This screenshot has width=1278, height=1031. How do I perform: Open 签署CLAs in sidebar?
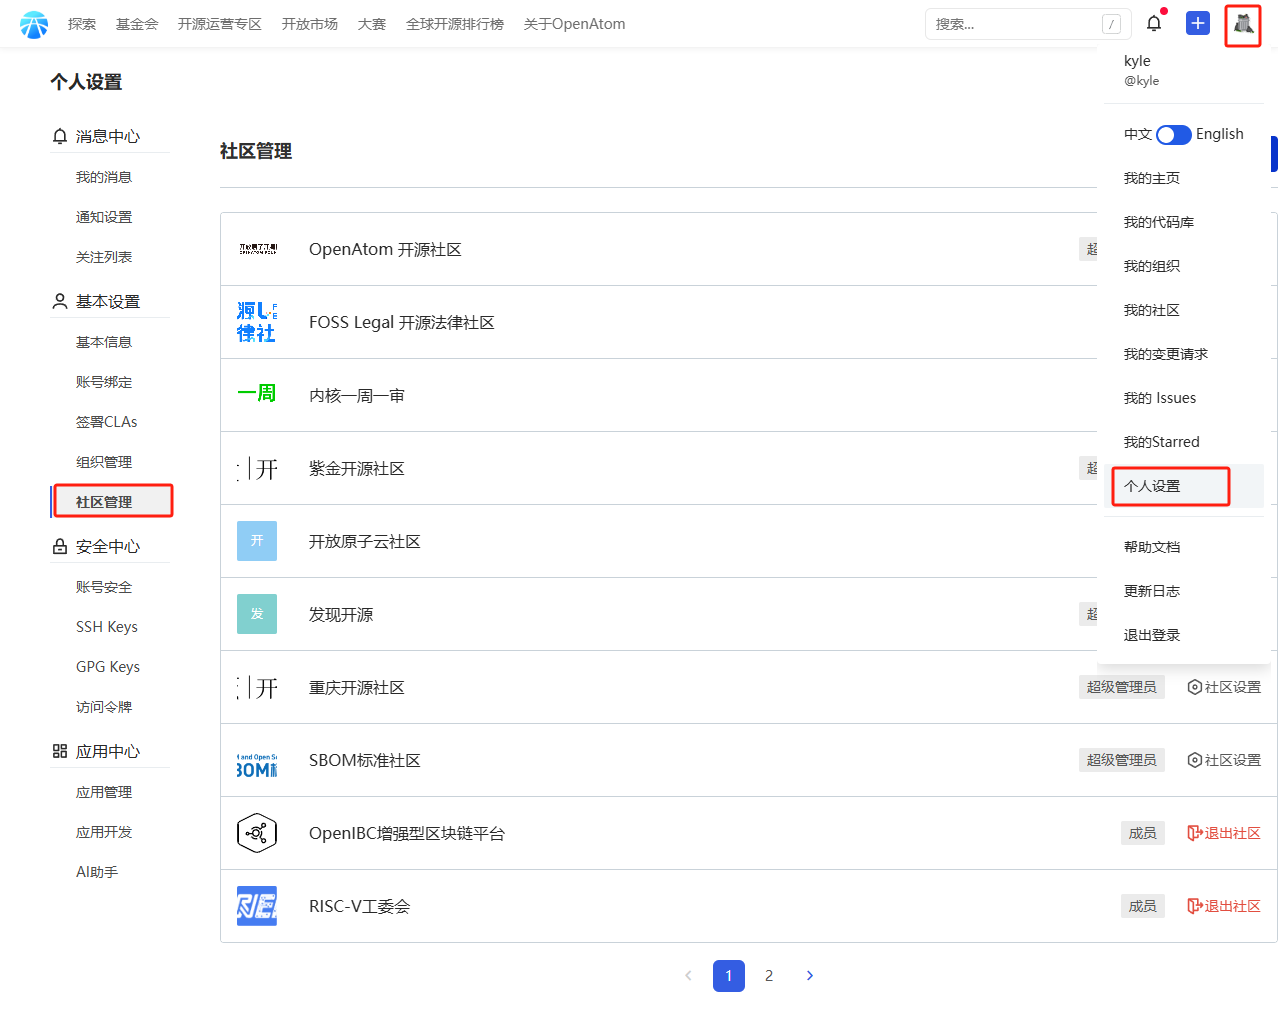[x=107, y=422]
